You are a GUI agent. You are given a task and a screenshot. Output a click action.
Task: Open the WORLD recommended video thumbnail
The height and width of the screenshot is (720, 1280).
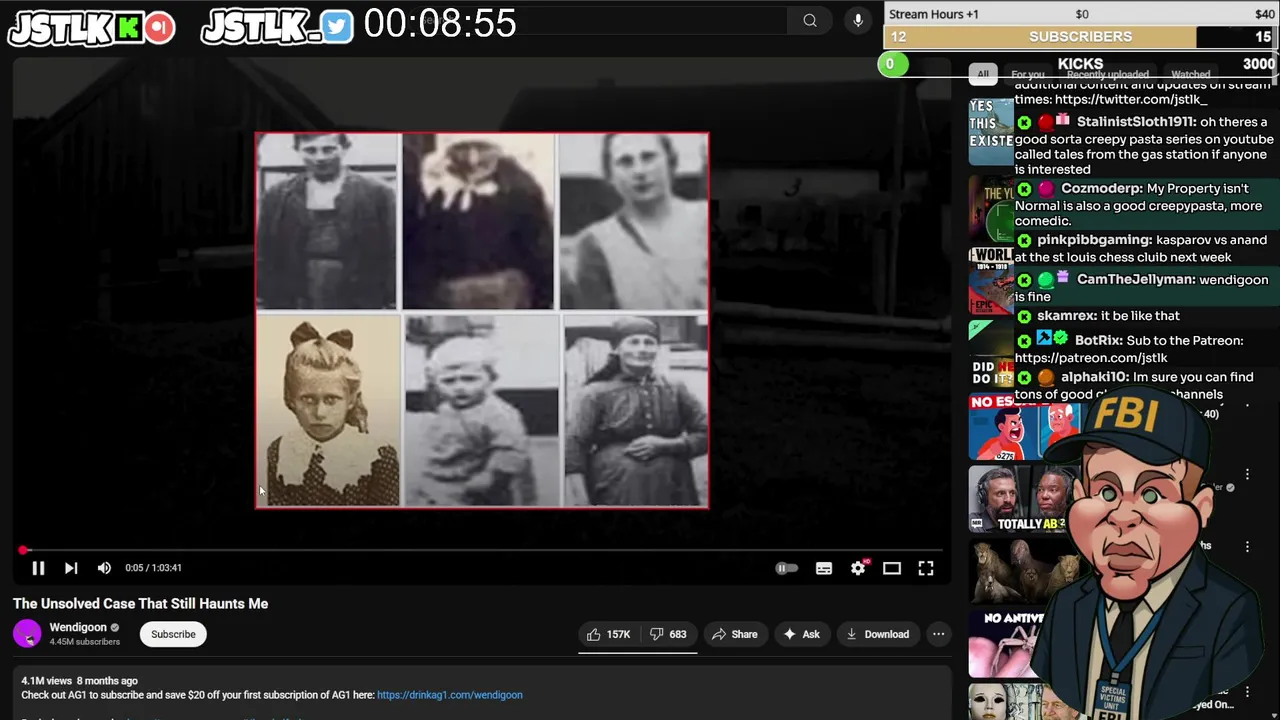pos(991,280)
